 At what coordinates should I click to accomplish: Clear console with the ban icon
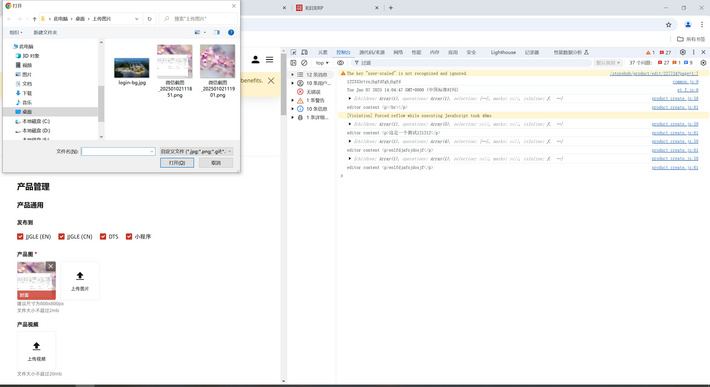pyautogui.click(x=304, y=63)
